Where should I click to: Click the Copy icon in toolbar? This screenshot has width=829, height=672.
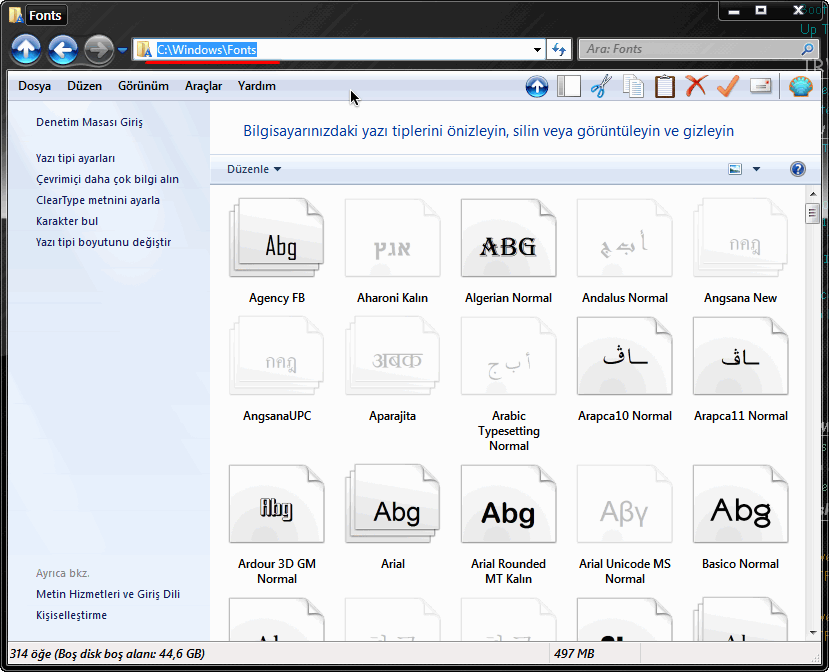[633, 86]
